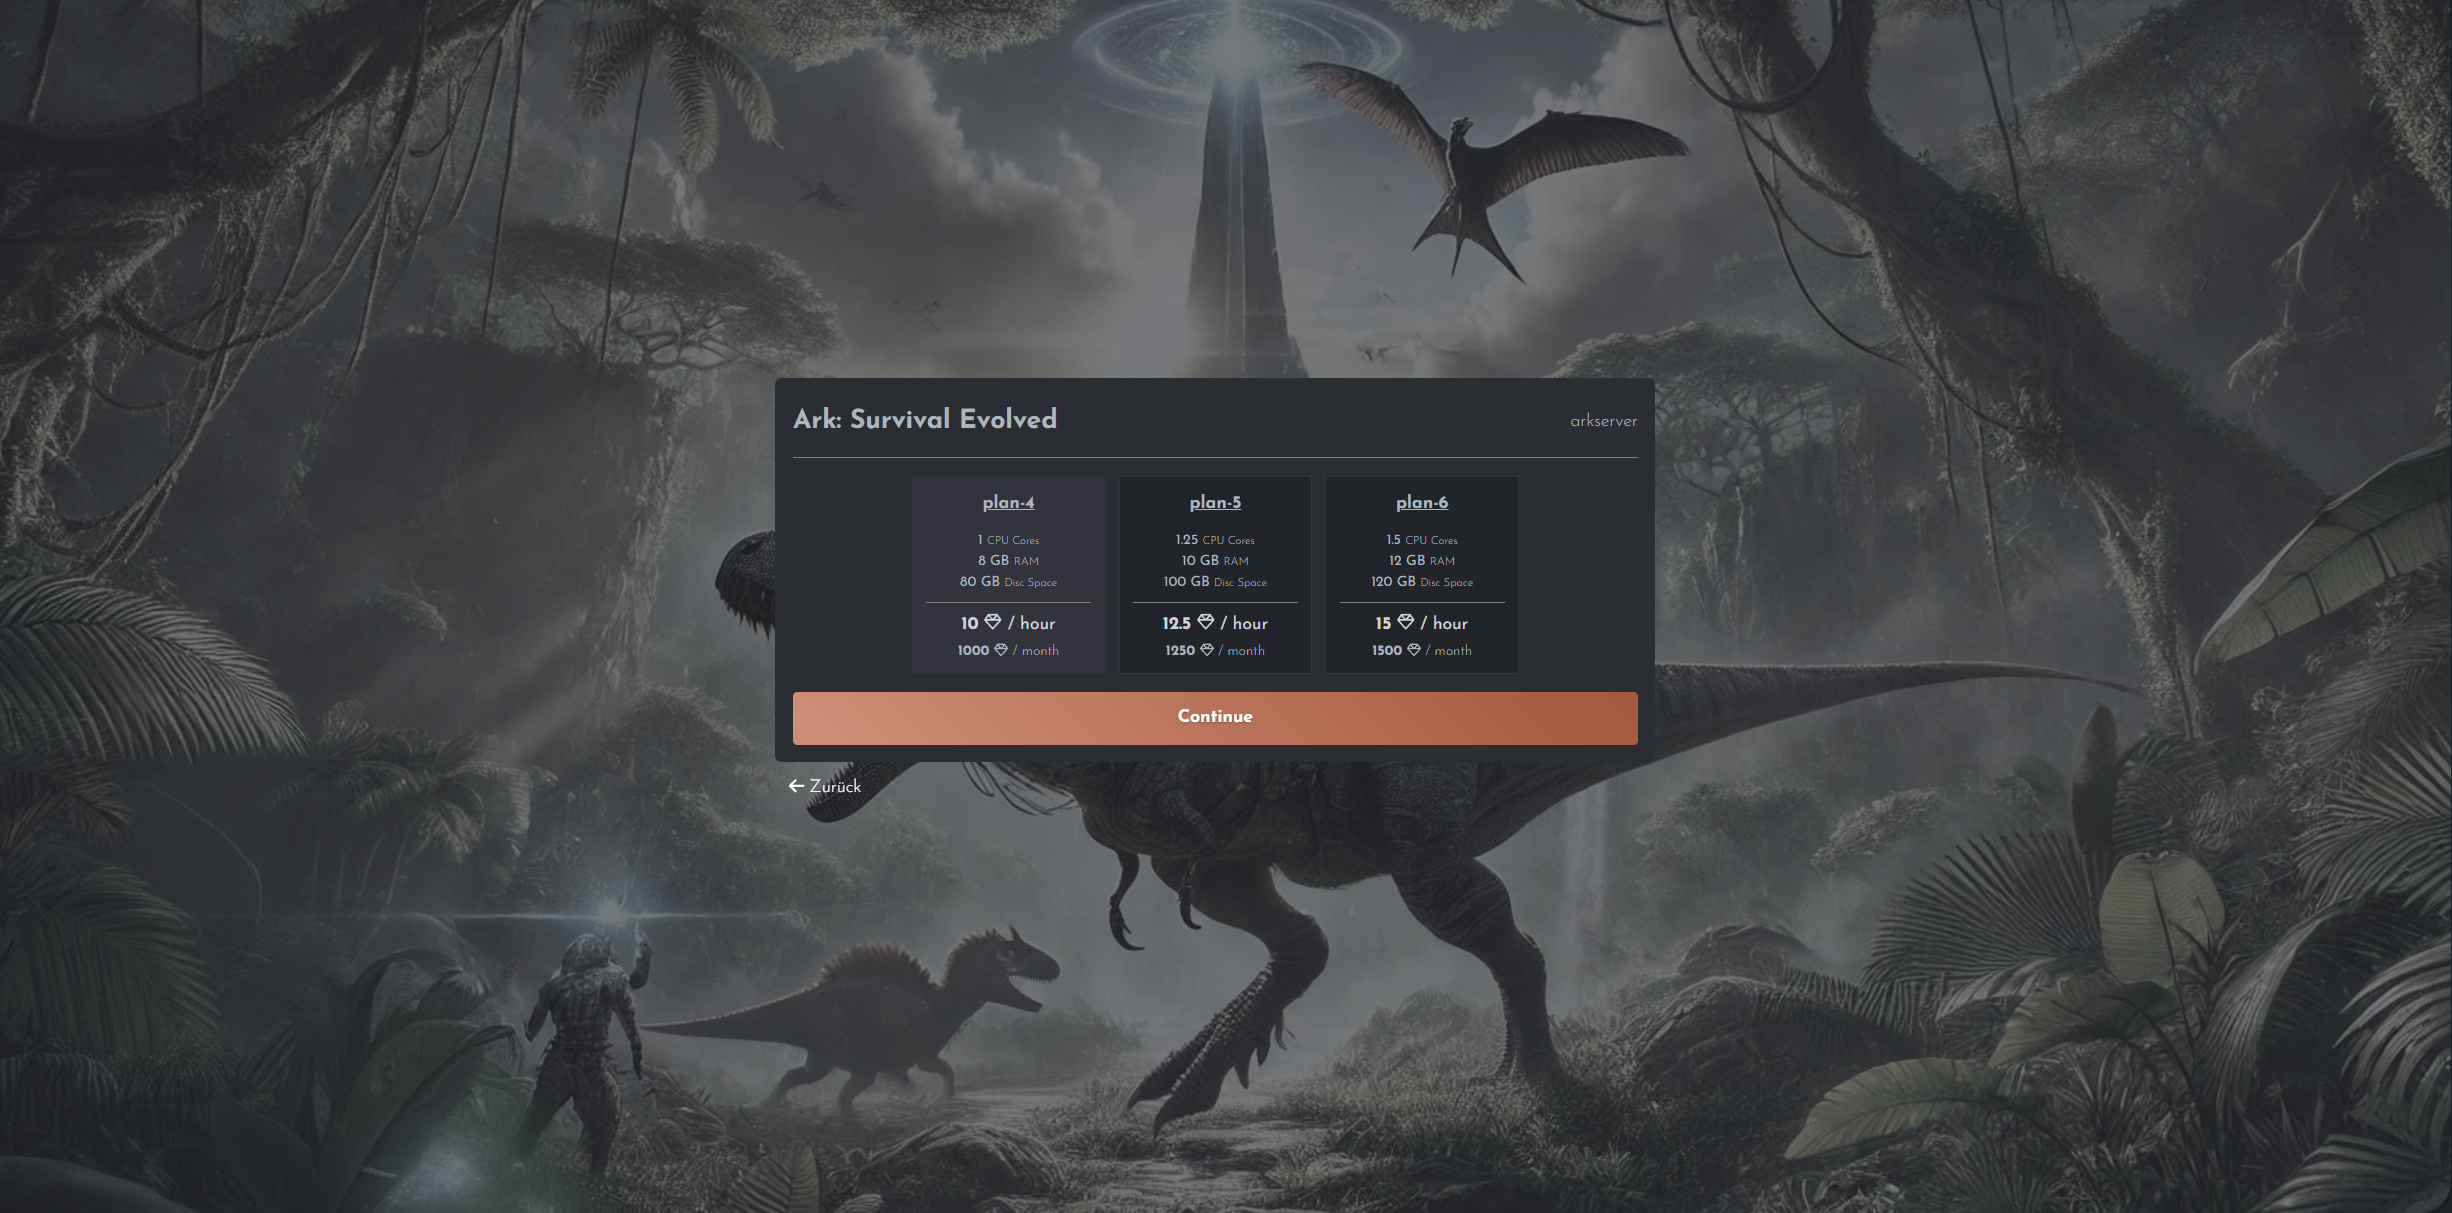The height and width of the screenshot is (1213, 2452).
Task: Click plan-4's hourly price diamond icon
Action: click(x=993, y=622)
